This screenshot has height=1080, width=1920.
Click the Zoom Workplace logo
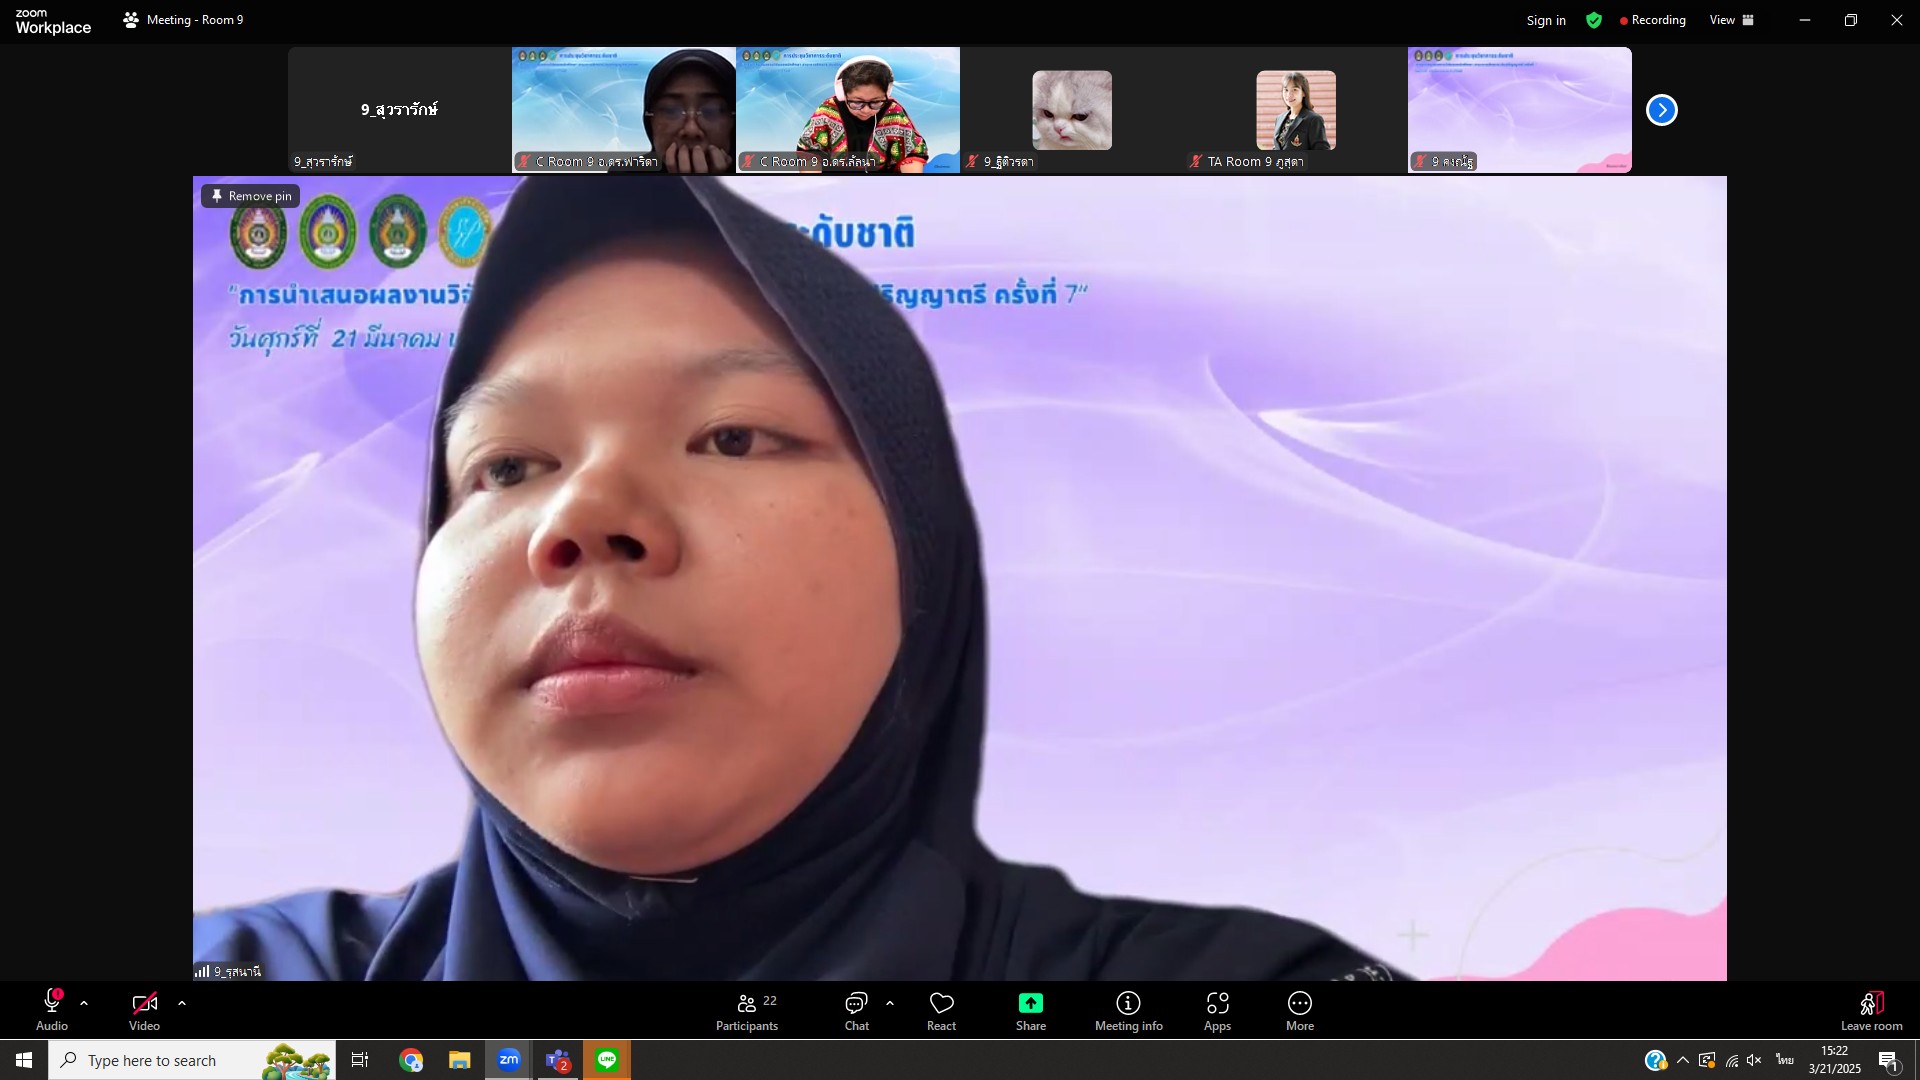pyautogui.click(x=53, y=21)
